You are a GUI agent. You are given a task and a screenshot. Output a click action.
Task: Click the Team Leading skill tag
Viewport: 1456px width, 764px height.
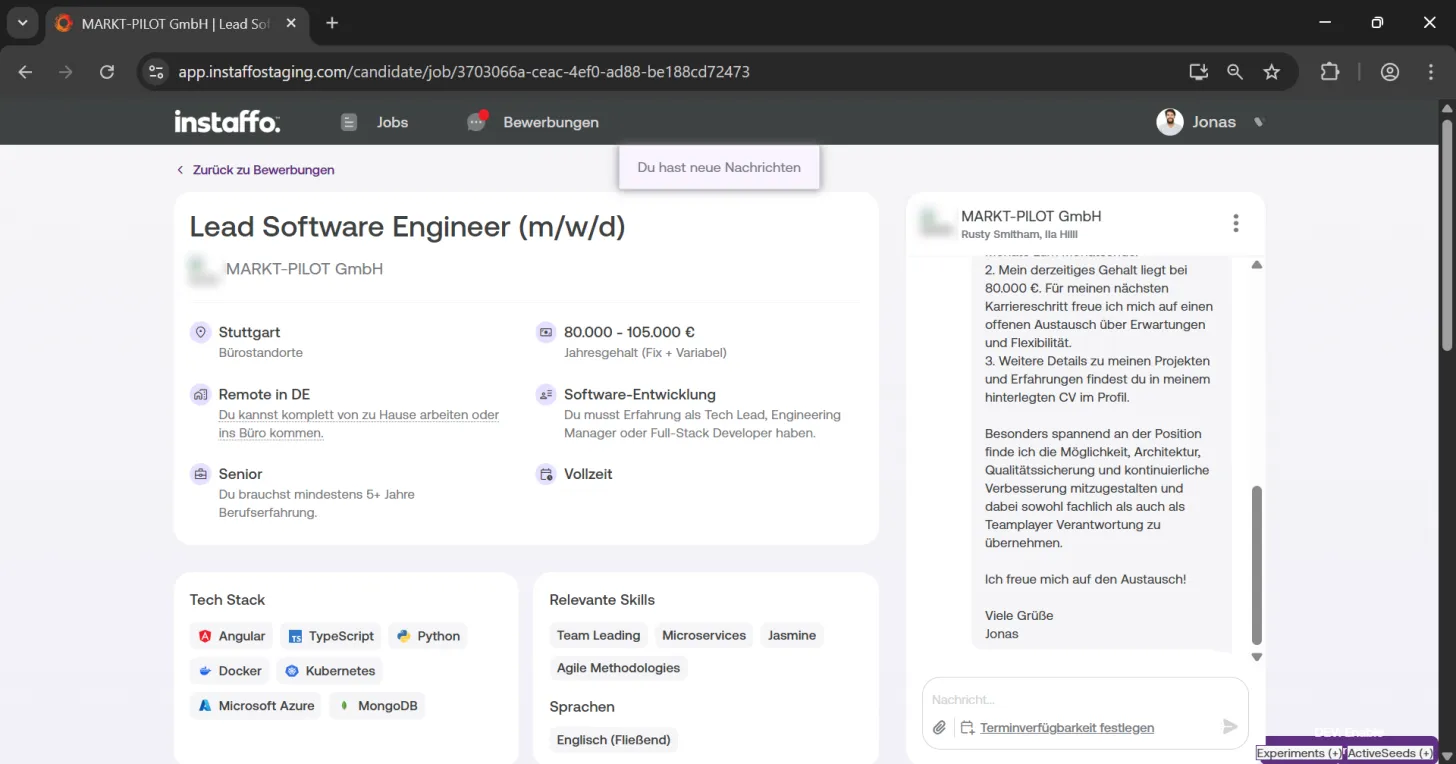click(x=598, y=635)
